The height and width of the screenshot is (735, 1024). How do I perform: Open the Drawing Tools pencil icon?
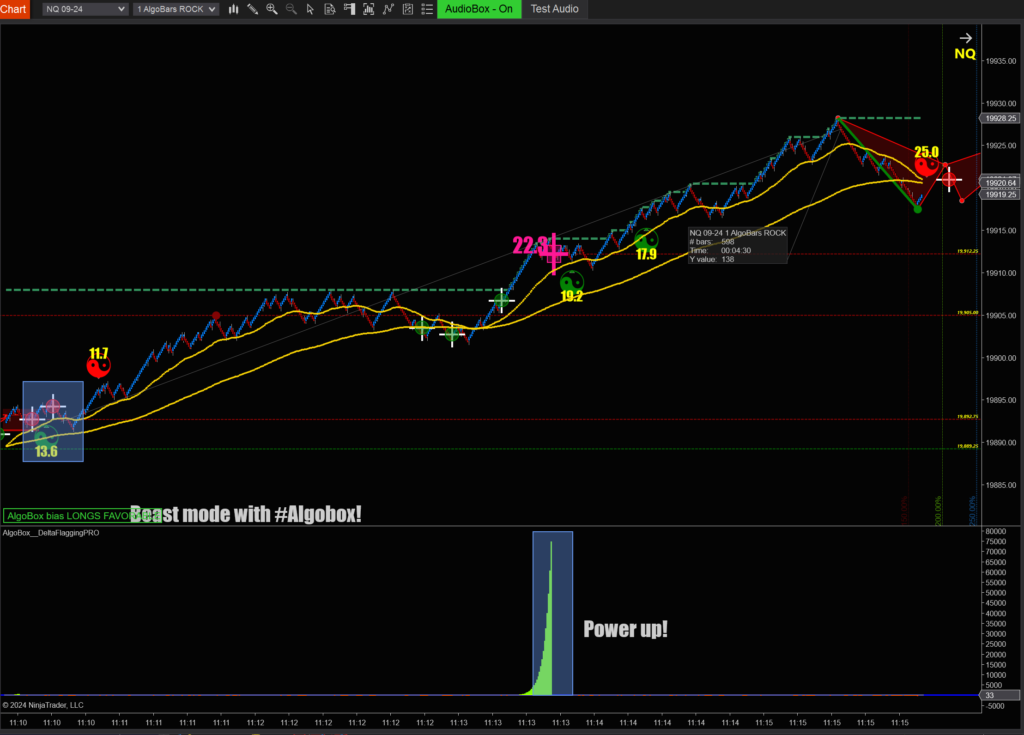click(252, 9)
